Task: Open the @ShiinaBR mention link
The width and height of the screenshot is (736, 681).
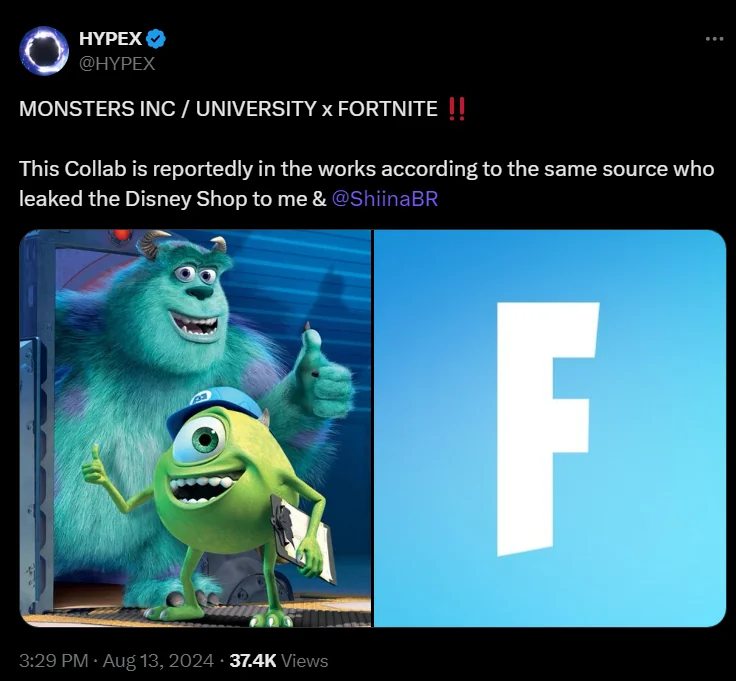Action: [384, 199]
